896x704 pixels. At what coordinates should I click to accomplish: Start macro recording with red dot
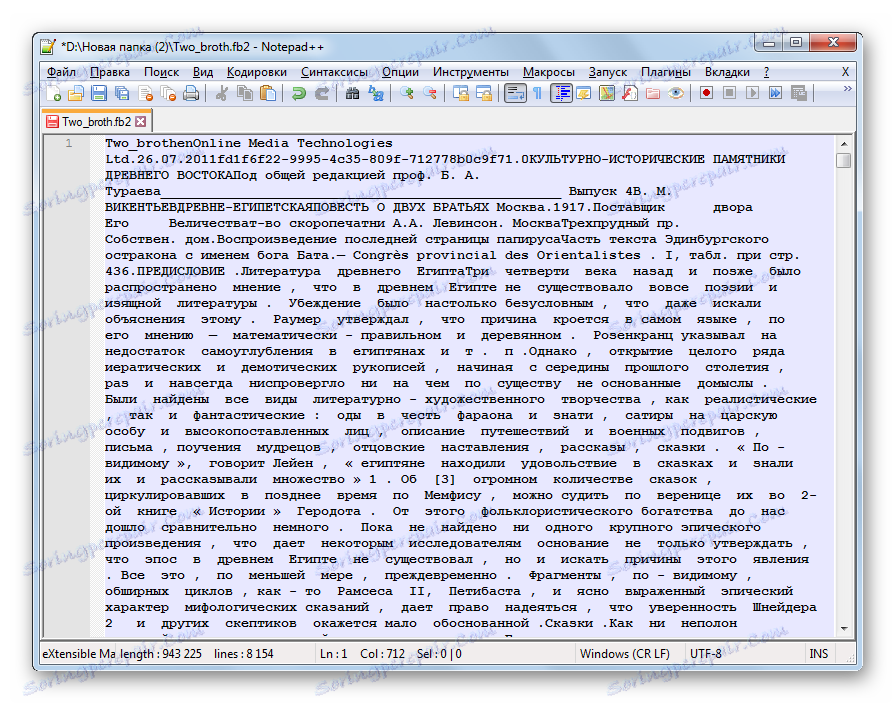(x=706, y=93)
